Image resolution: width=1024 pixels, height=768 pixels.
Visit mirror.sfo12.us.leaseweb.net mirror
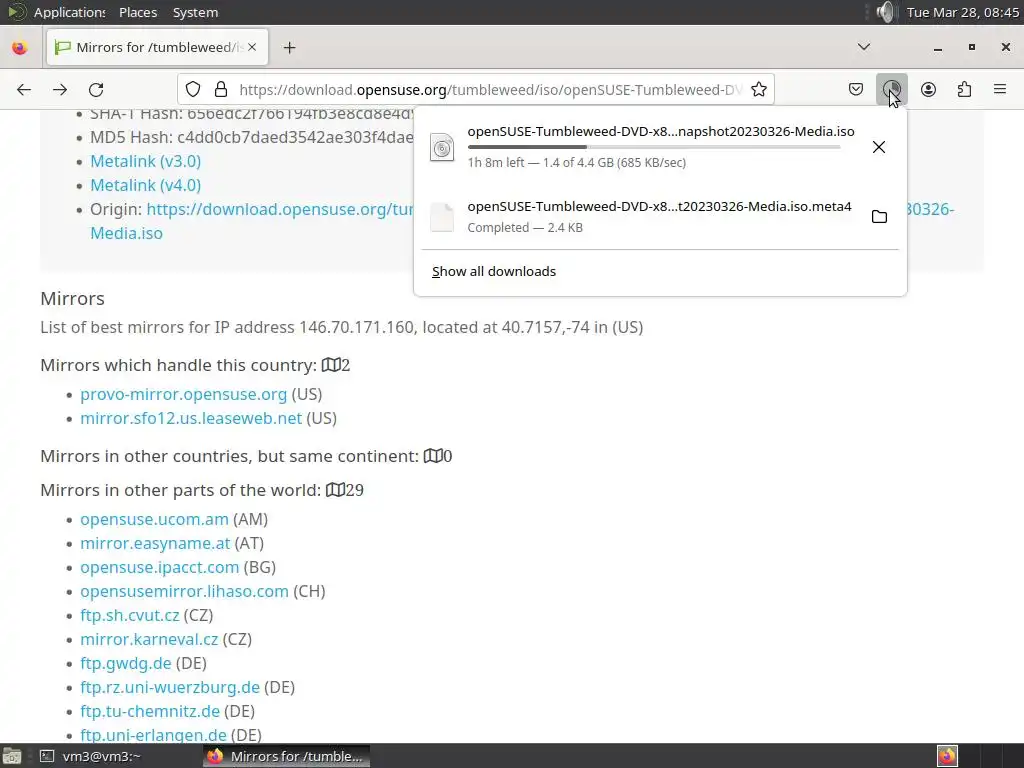(191, 419)
